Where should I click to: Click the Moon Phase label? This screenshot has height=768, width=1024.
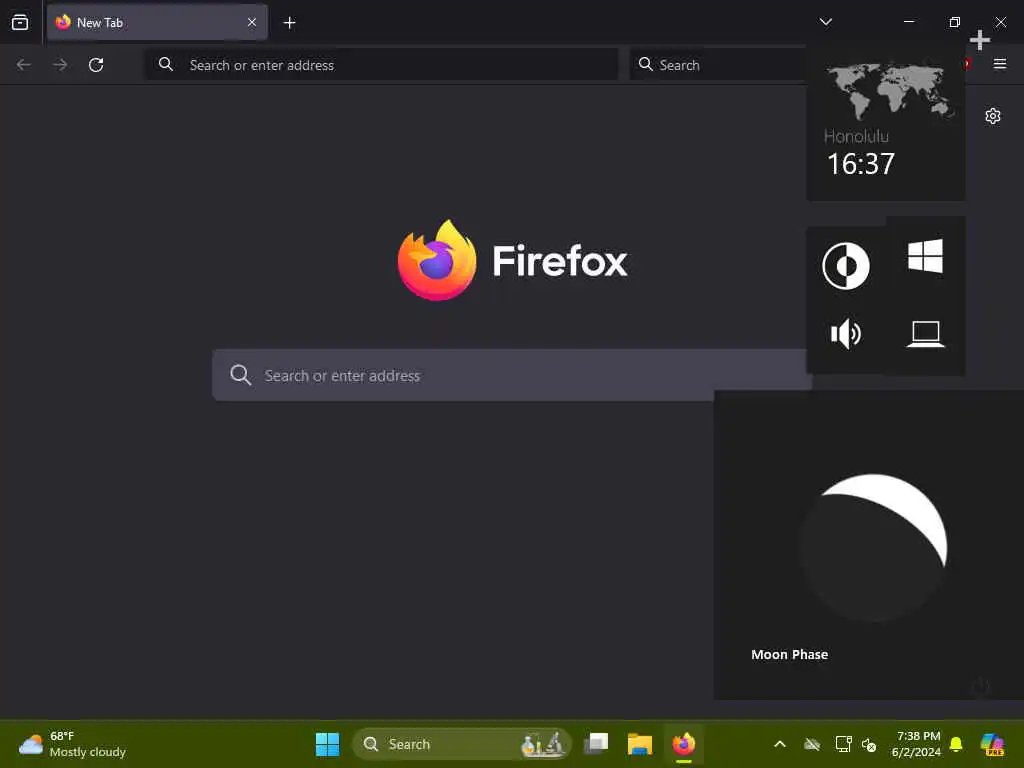(x=790, y=654)
